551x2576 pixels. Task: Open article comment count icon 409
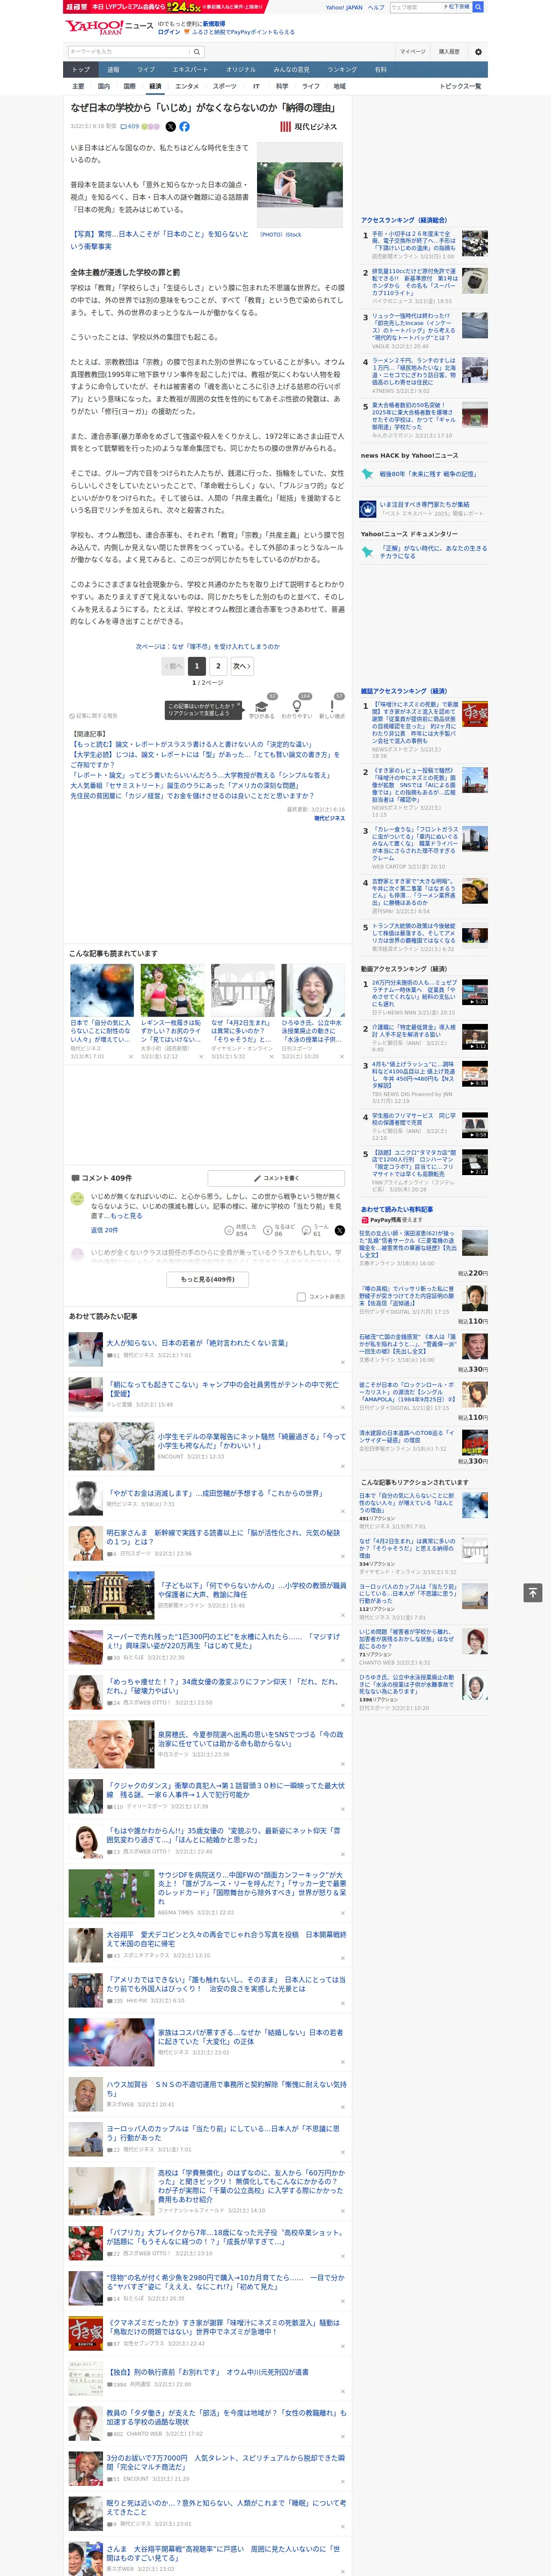pos(130,127)
